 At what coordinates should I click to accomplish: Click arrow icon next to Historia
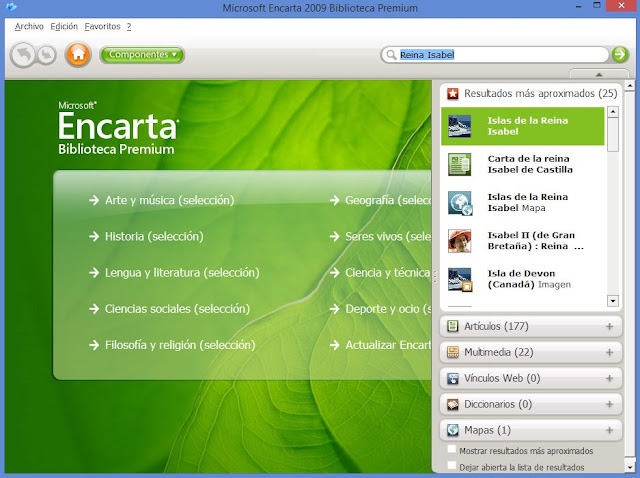coord(94,236)
